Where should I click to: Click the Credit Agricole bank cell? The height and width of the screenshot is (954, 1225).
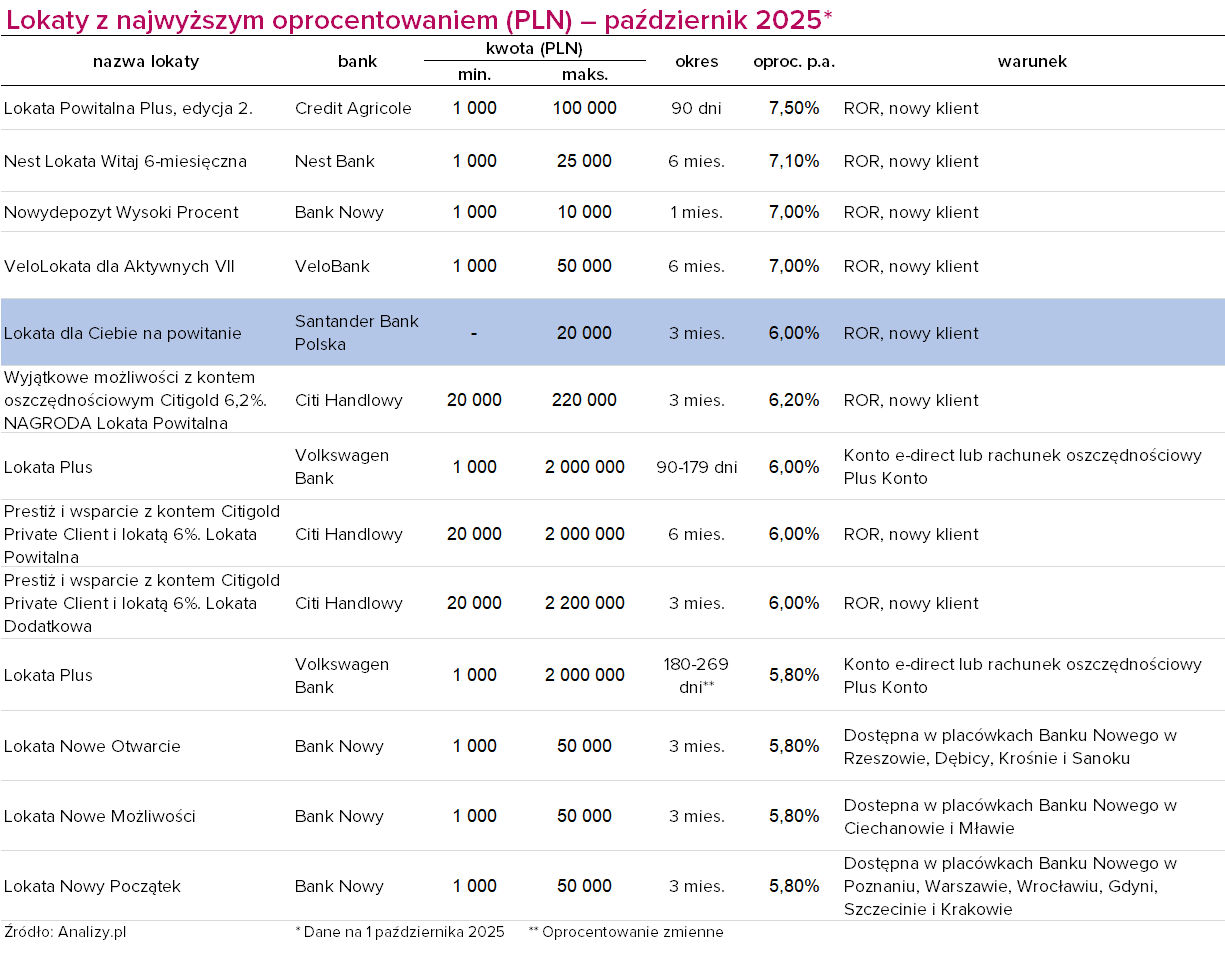tap(353, 108)
